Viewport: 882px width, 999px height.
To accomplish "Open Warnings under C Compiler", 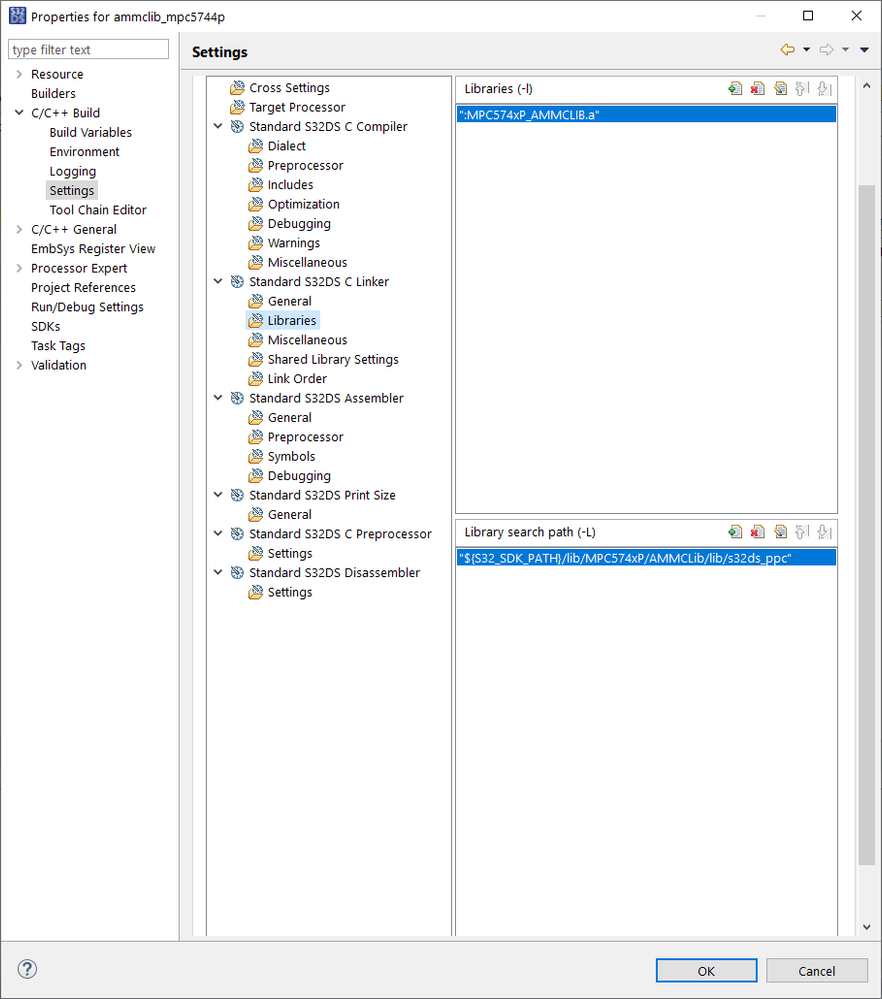I will [x=294, y=243].
